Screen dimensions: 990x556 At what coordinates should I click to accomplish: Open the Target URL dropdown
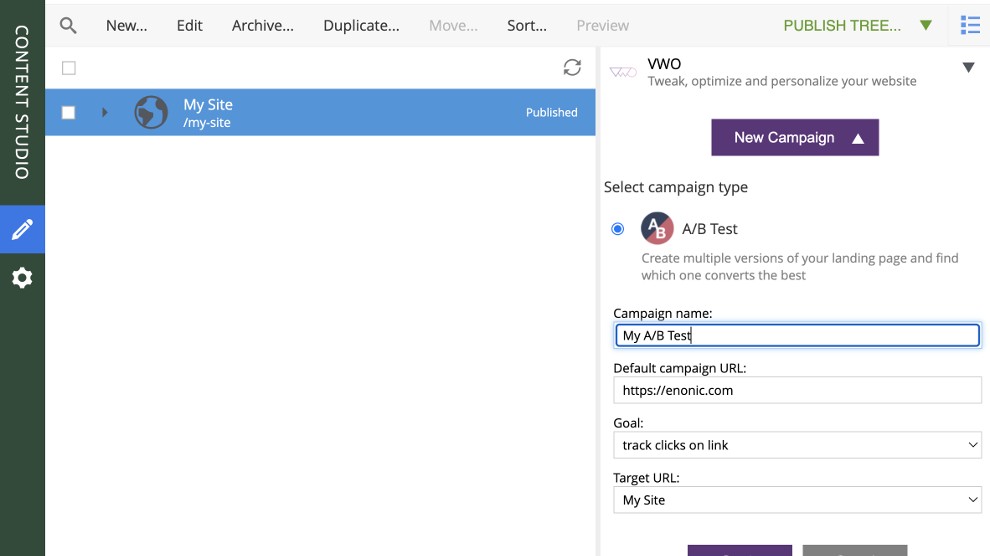pos(797,500)
